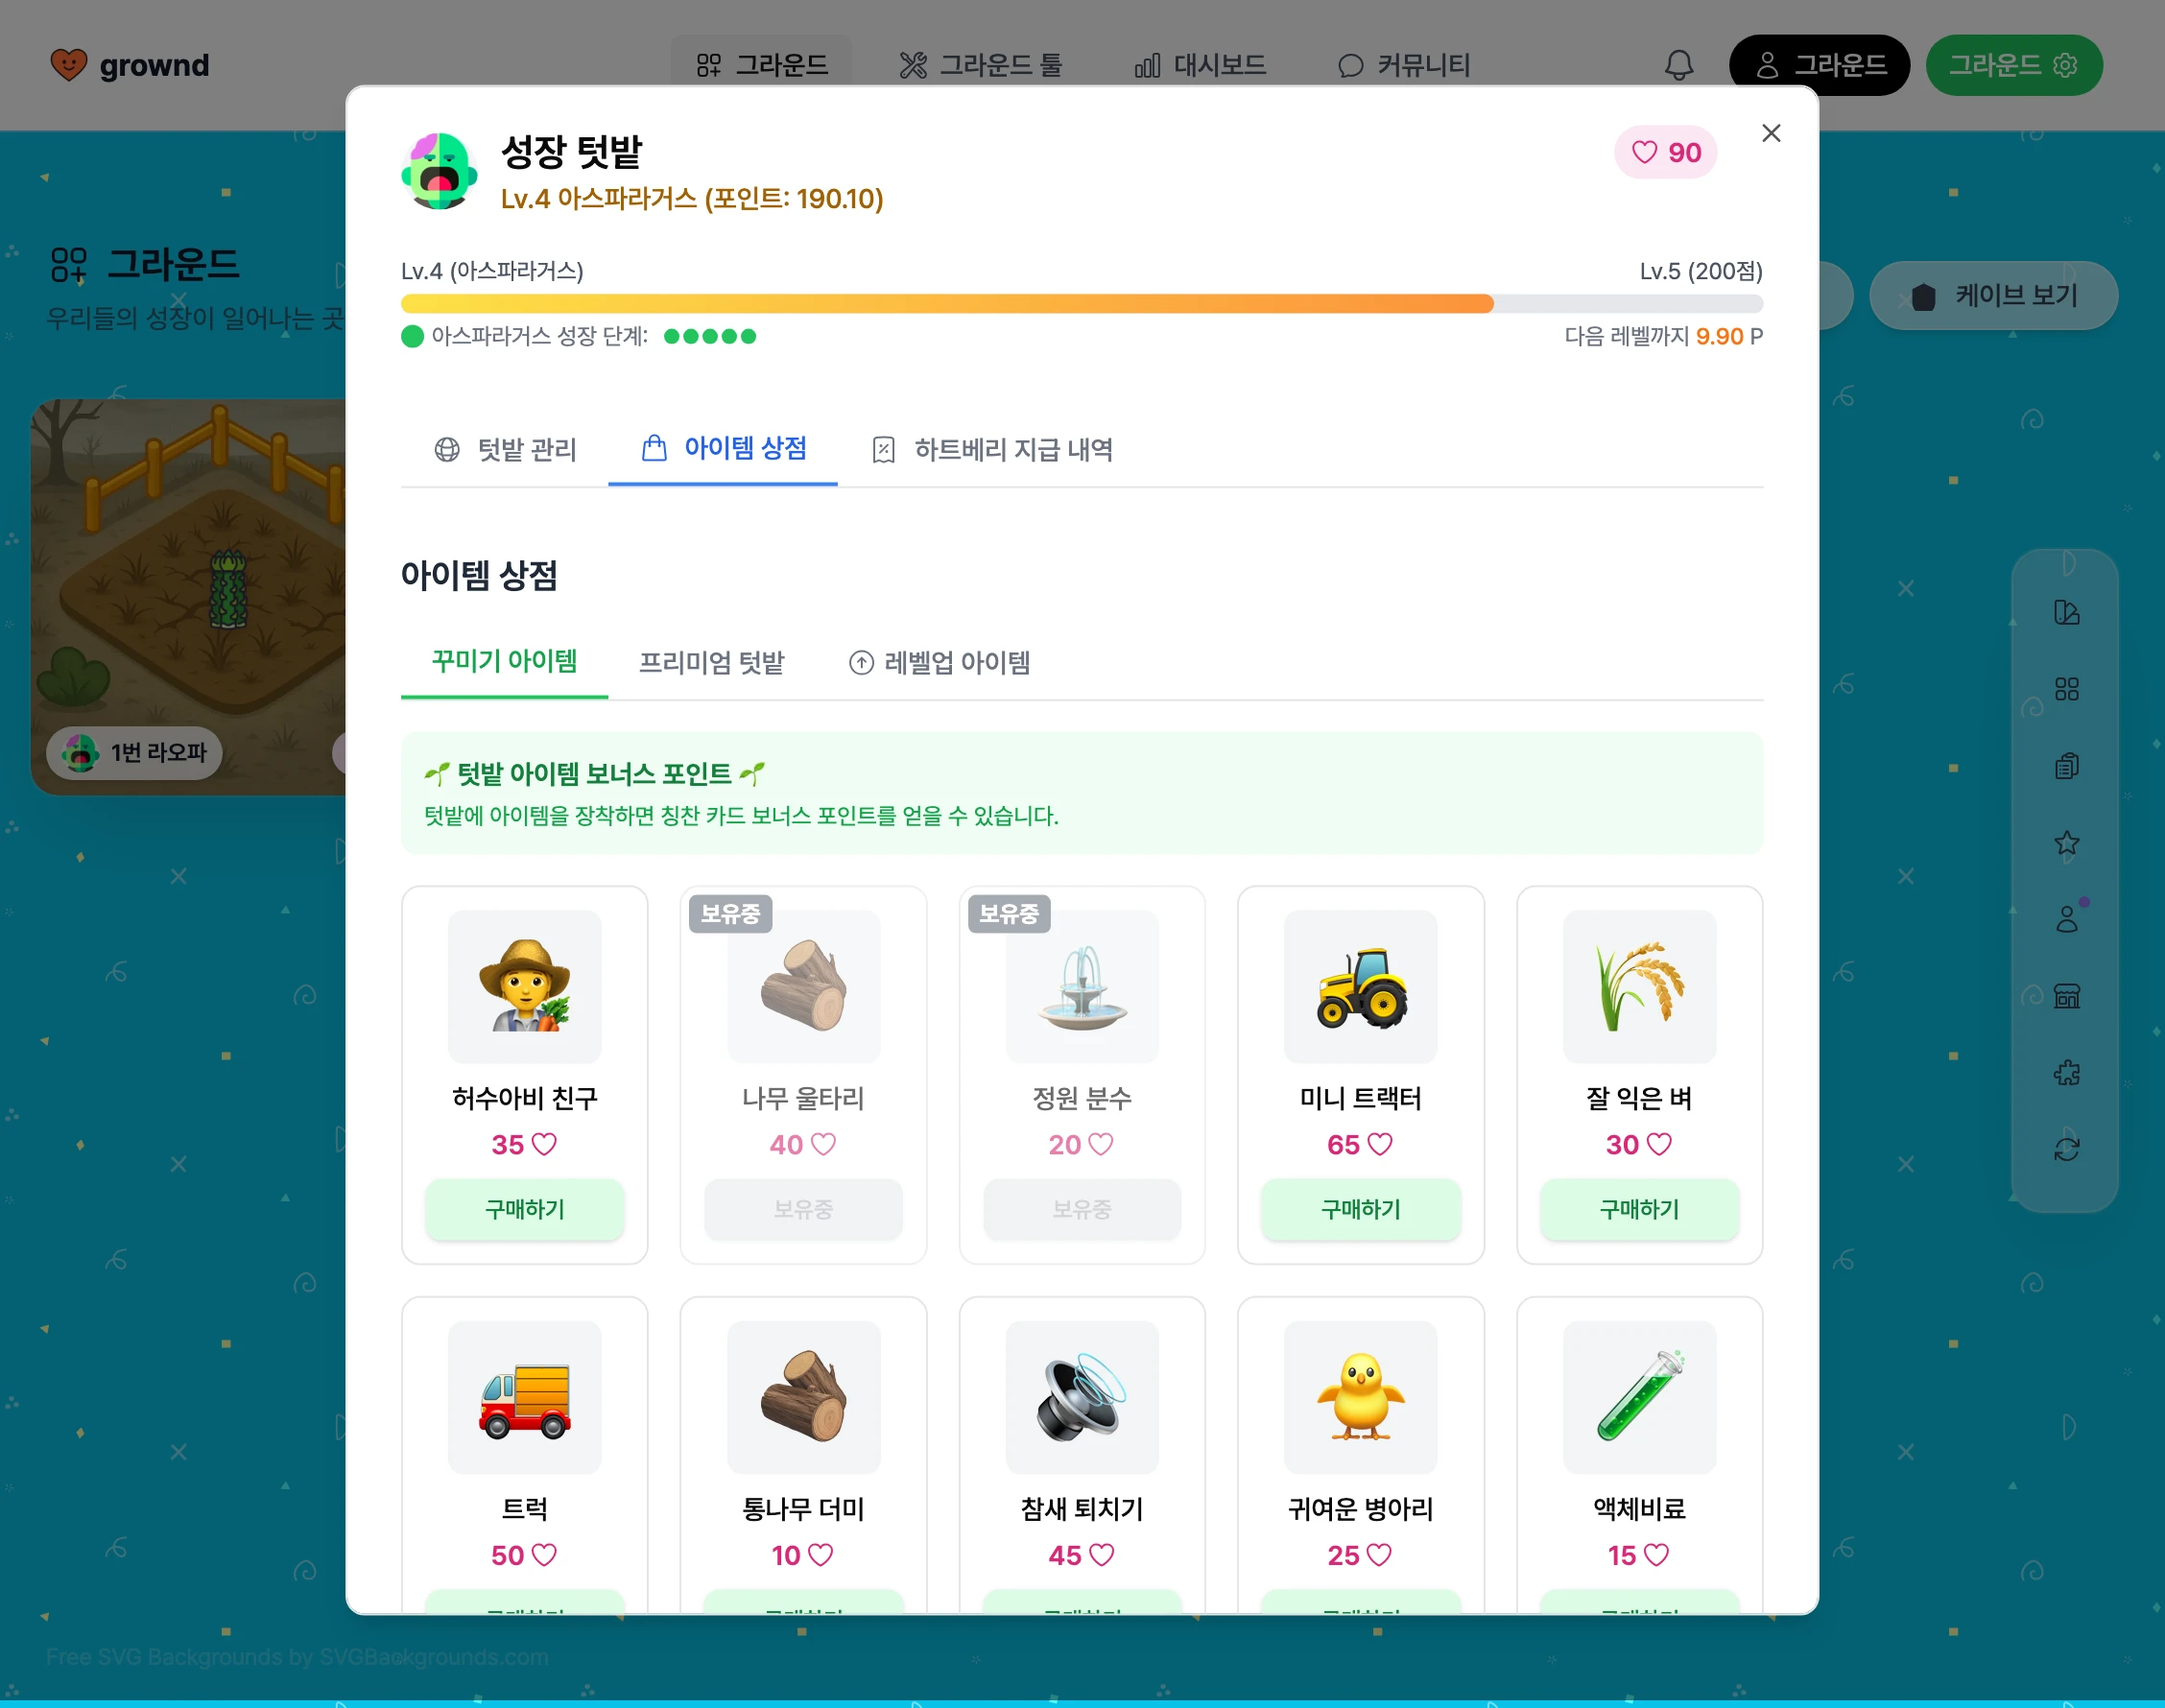Click the heart points badge showing 90
This screenshot has height=1708, width=2165.
coord(1665,152)
